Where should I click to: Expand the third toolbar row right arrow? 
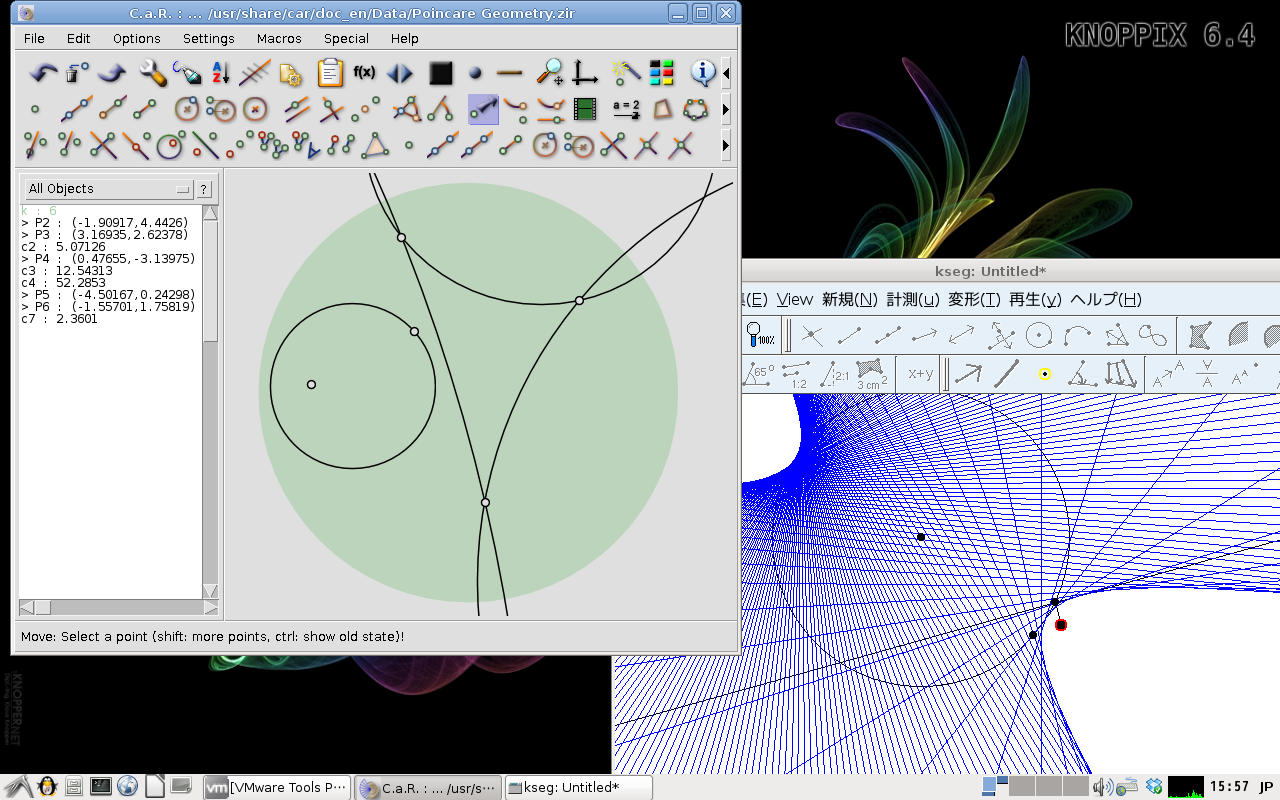click(x=726, y=145)
